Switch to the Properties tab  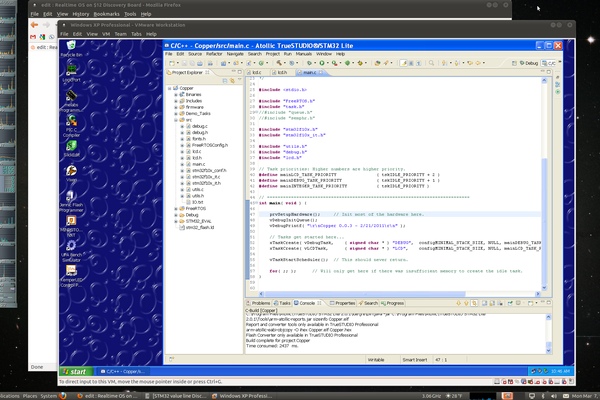342,303
